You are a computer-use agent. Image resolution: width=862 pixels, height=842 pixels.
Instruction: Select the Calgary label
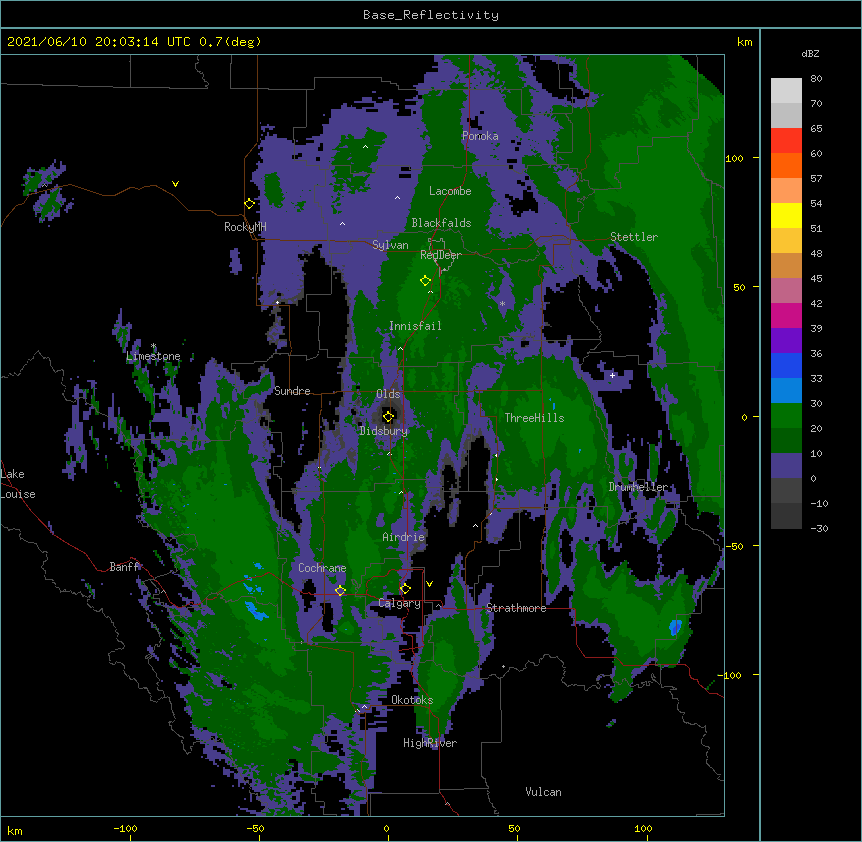399,603
